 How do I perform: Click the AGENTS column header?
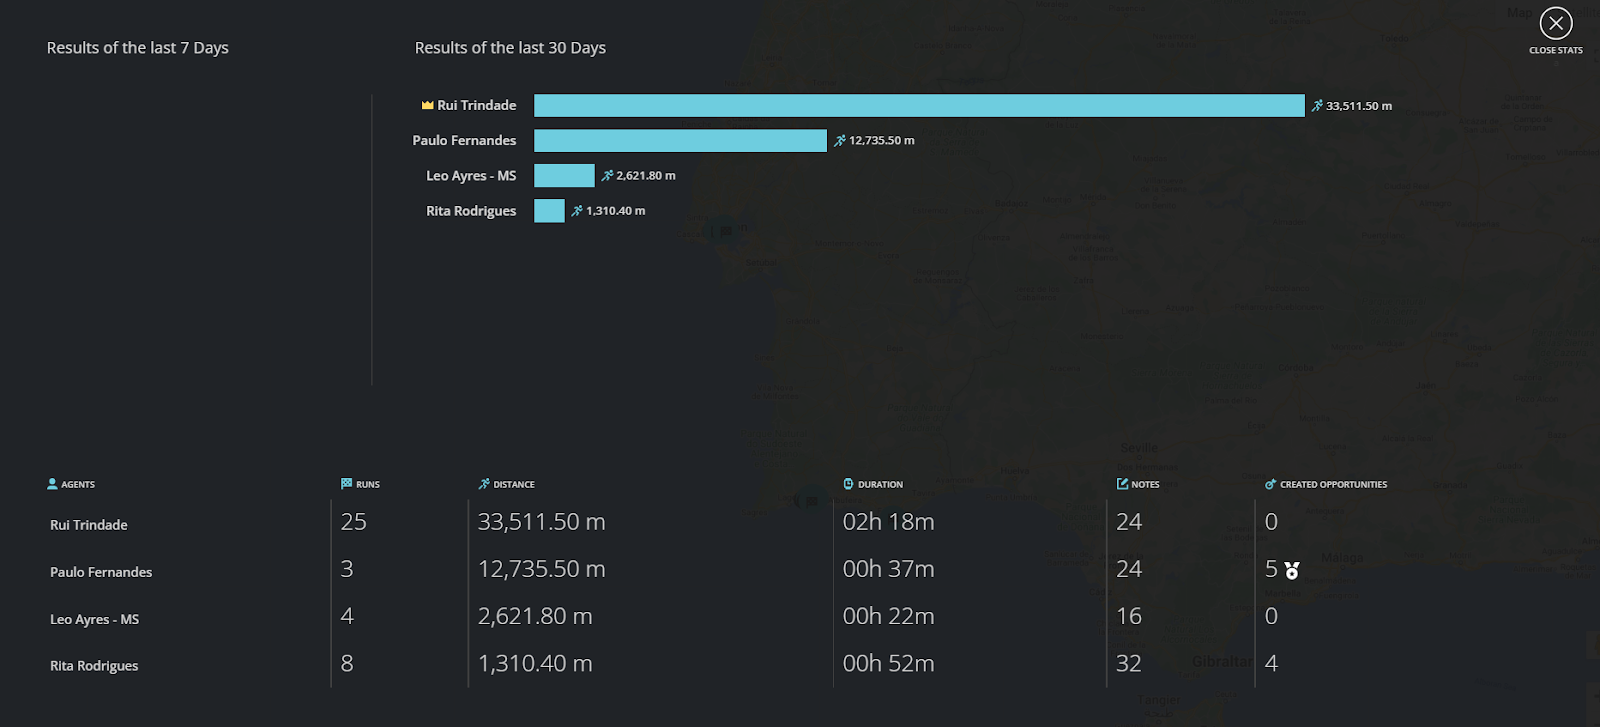[78, 485]
